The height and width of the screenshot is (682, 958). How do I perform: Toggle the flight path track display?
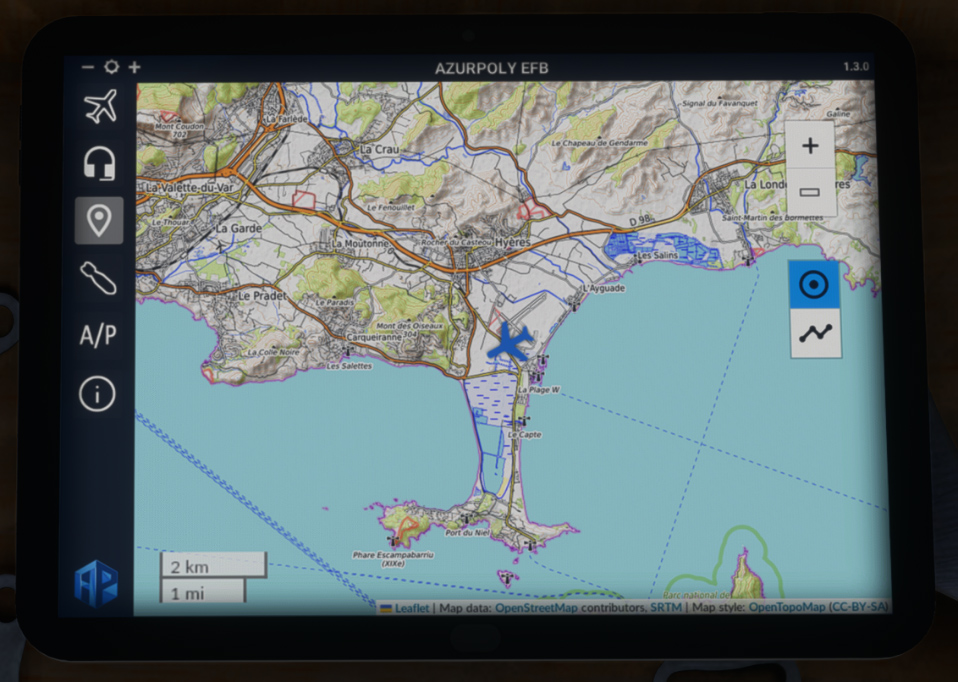[x=814, y=333]
